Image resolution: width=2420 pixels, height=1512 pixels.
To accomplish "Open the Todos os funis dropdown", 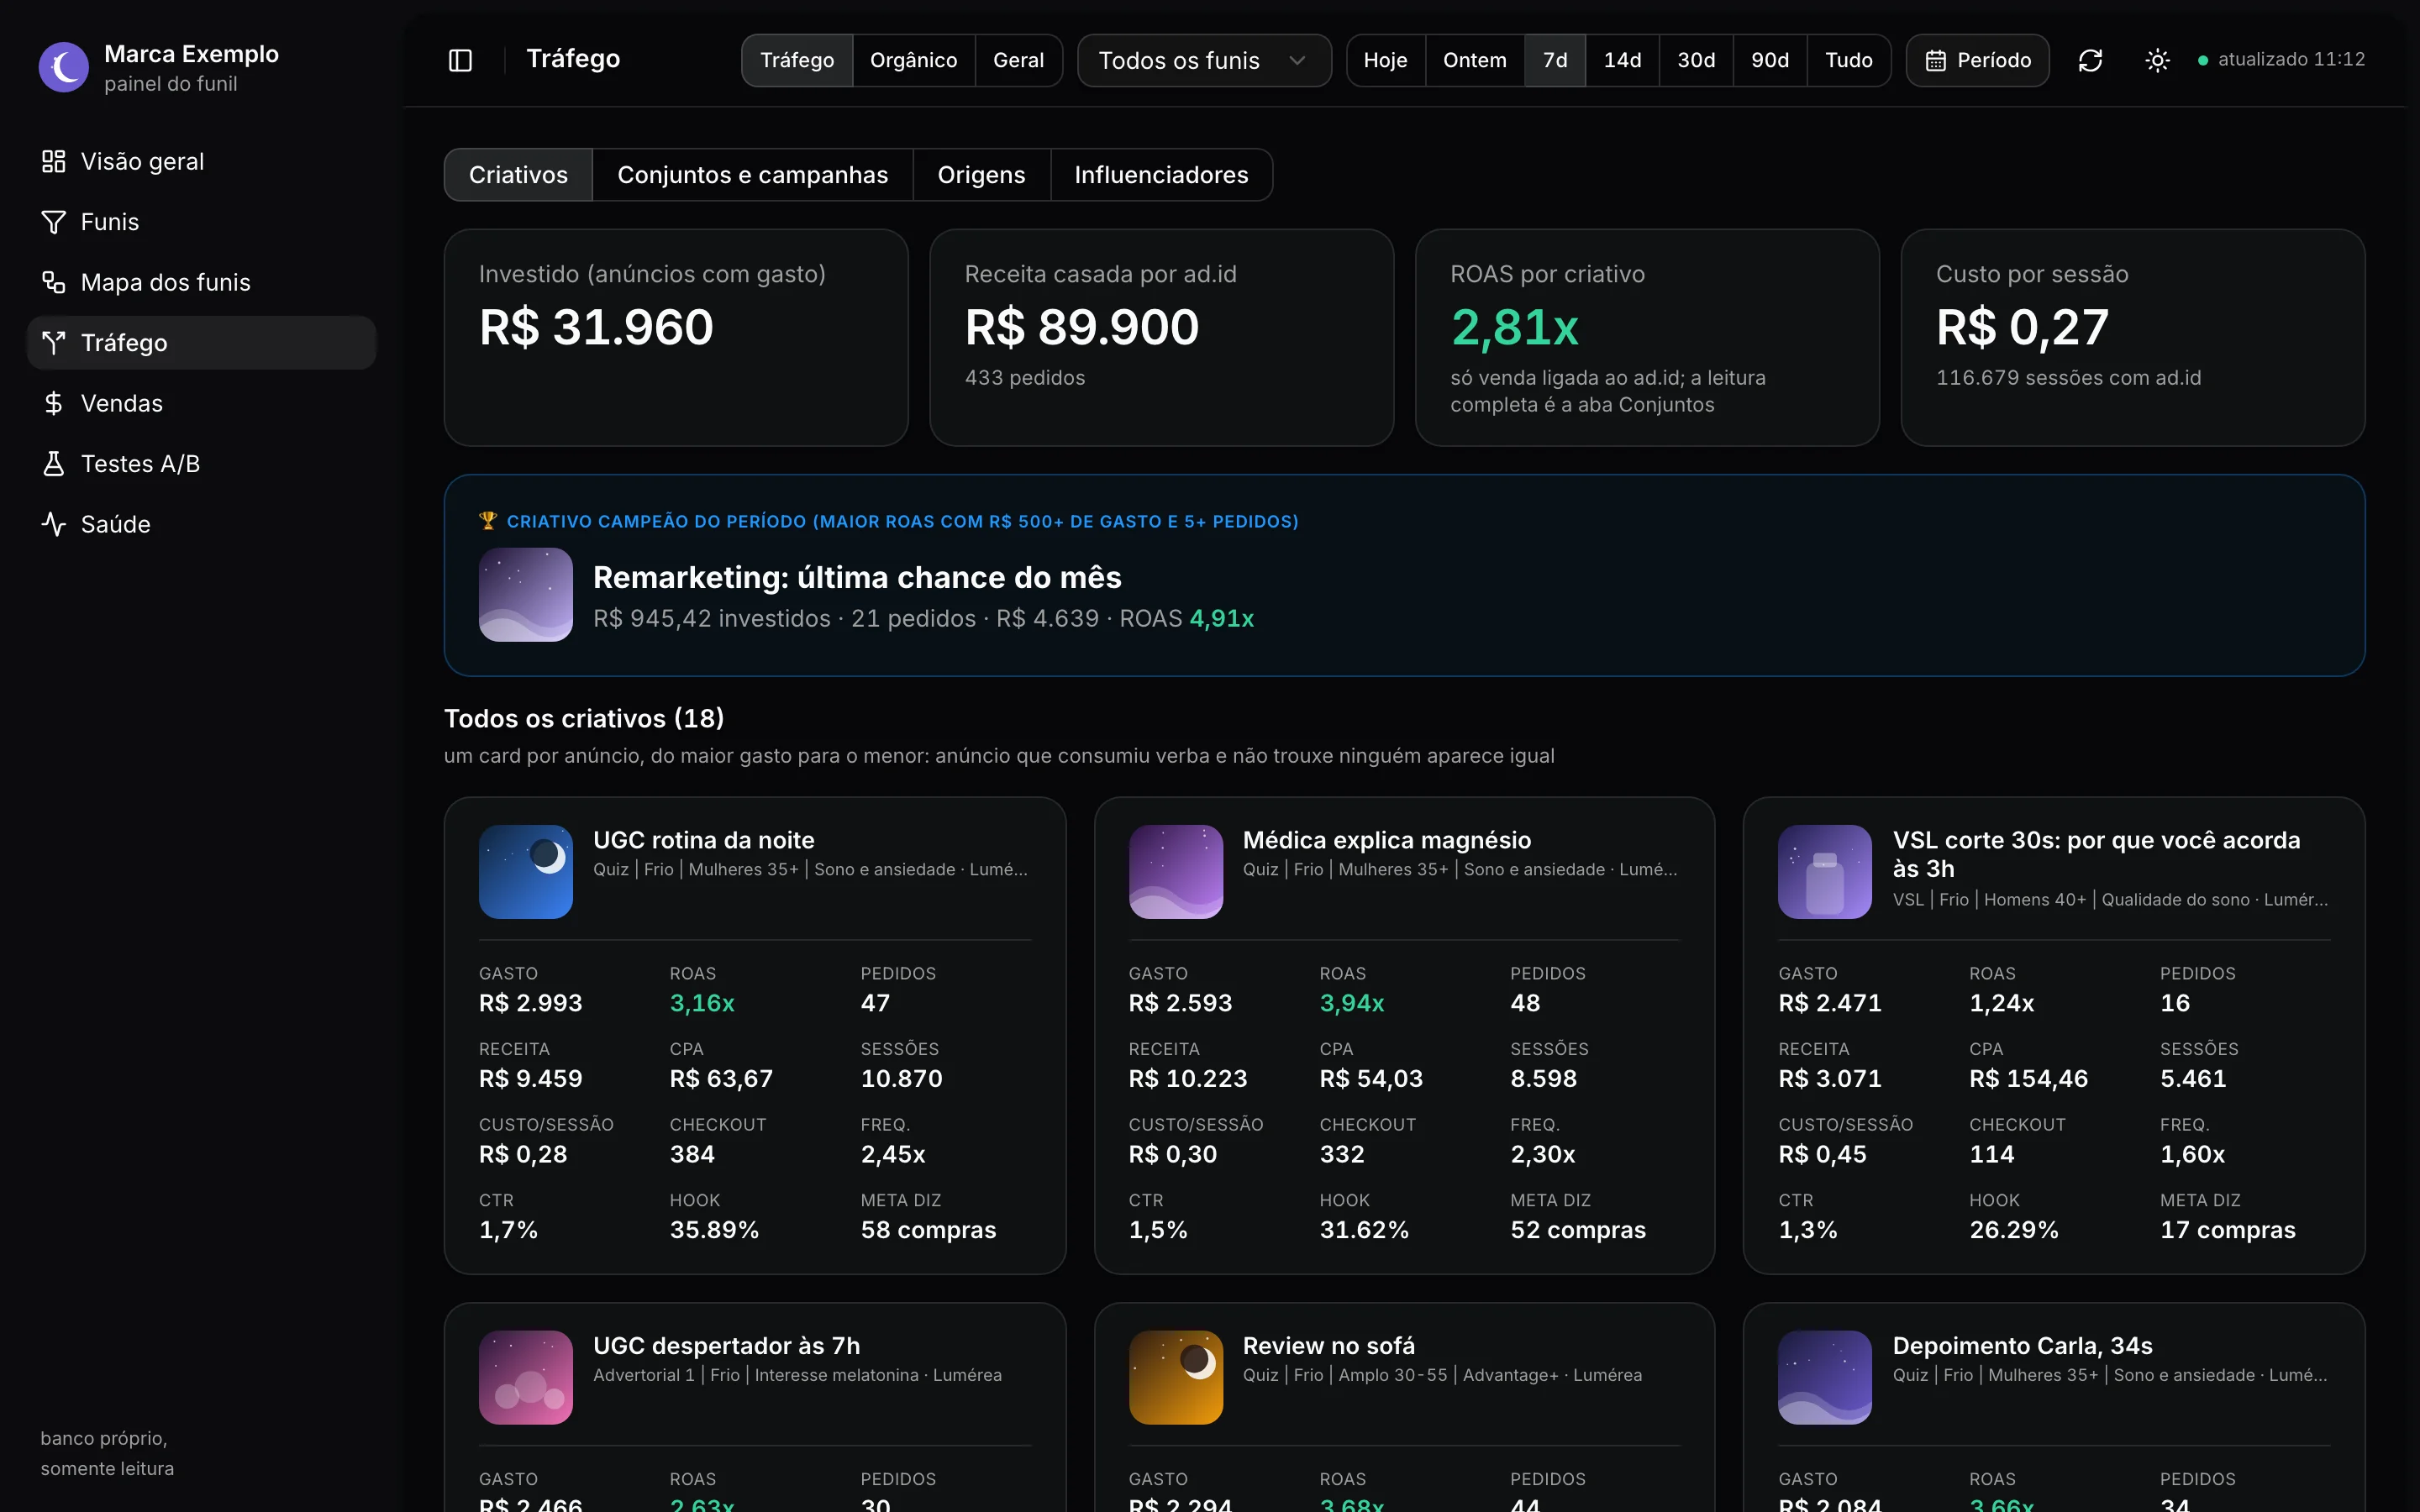I will [1204, 60].
